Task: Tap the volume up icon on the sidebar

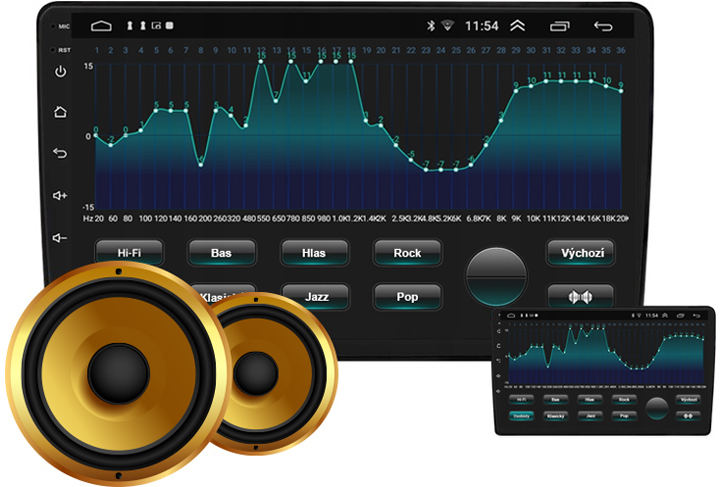Action: click(60, 195)
